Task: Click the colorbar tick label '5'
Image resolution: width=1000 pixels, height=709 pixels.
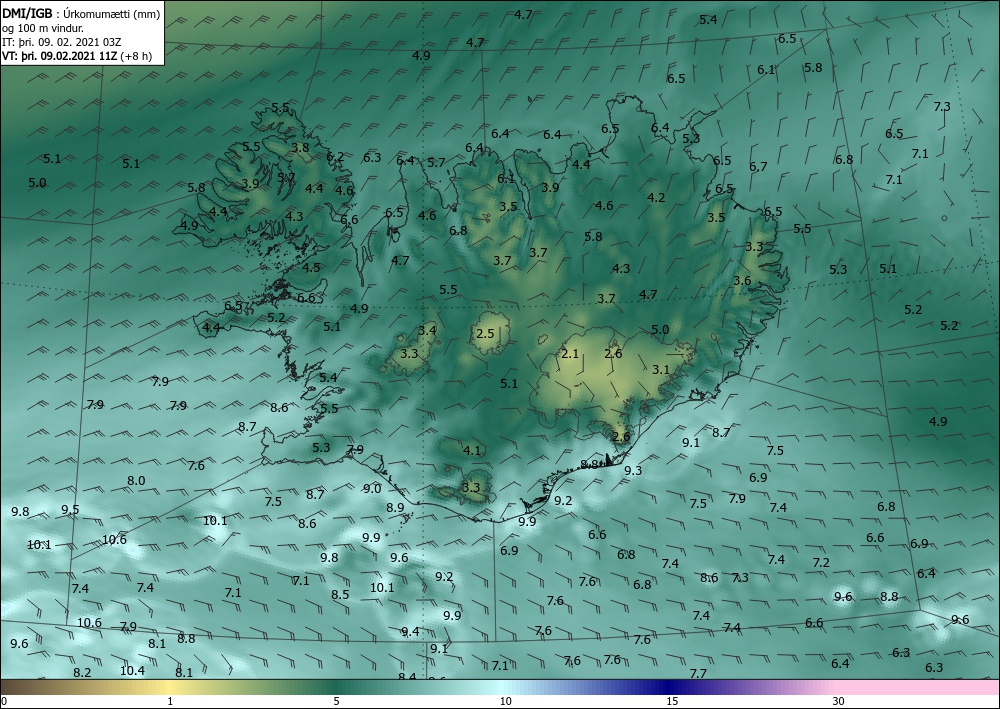Action: click(x=336, y=702)
